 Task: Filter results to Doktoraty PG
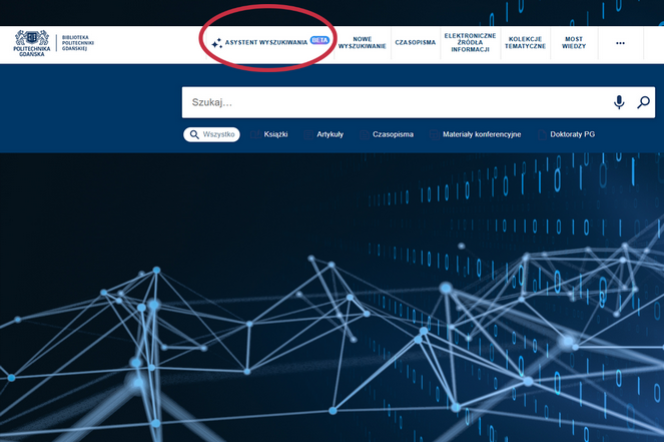[x=574, y=134]
